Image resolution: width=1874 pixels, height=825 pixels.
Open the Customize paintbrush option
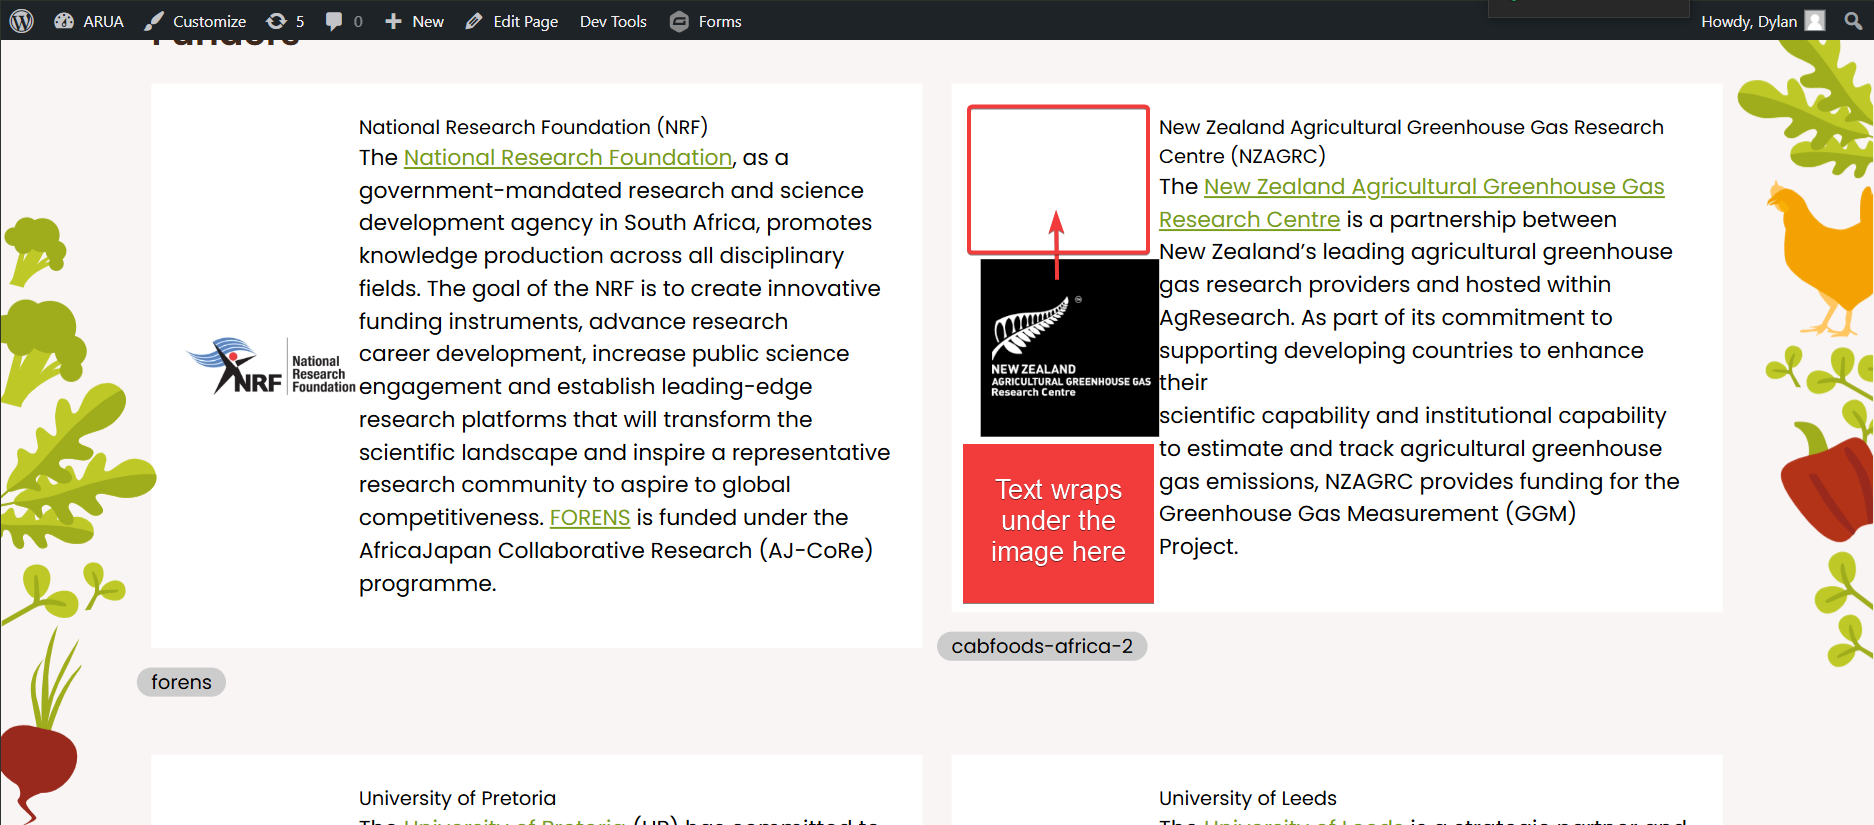[x=196, y=21]
